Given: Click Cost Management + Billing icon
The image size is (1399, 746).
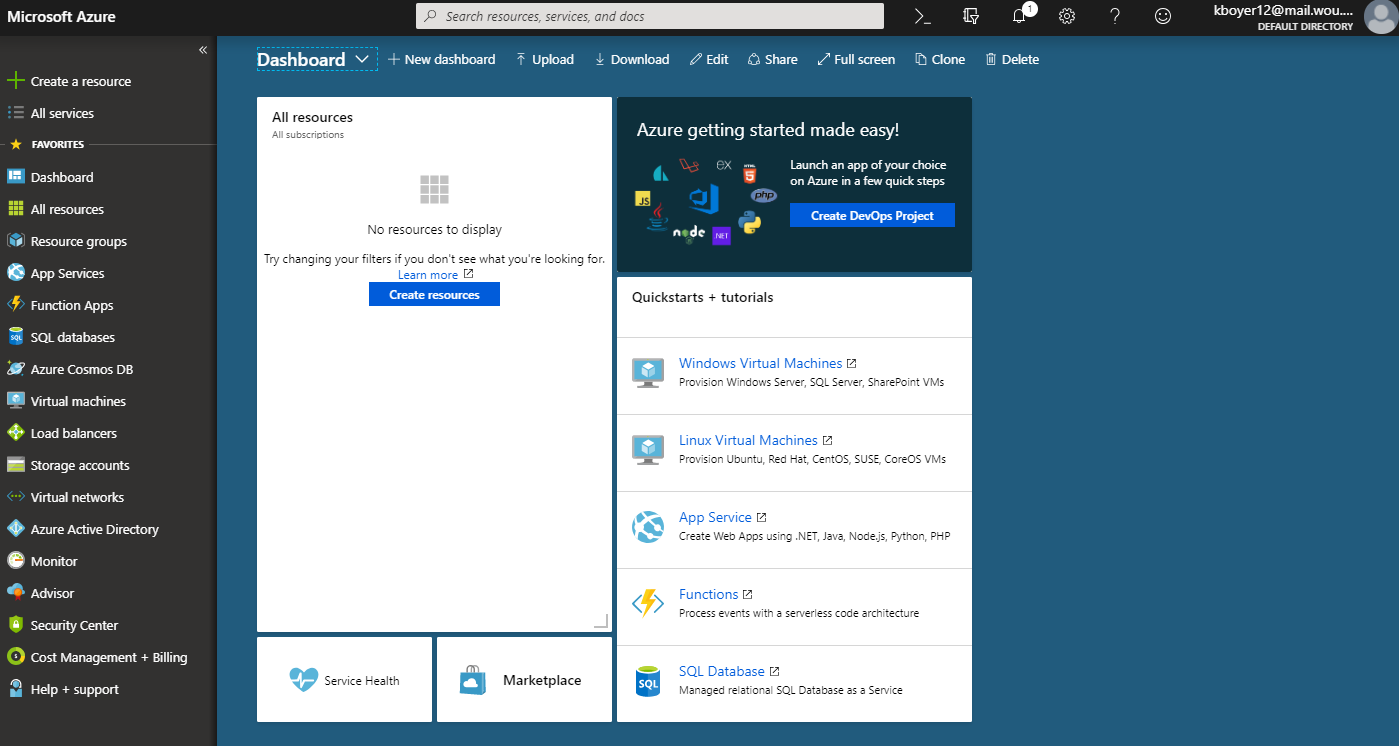Looking at the screenshot, I should point(15,657).
